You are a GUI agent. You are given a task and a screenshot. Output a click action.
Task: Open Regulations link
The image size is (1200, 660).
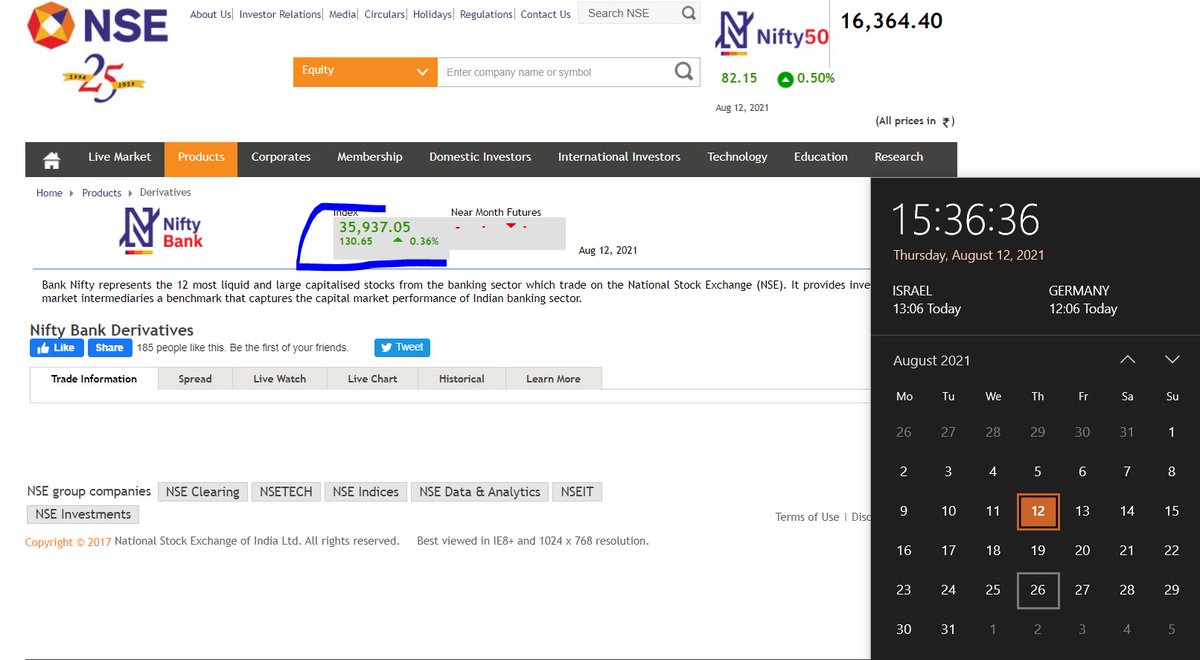click(x=486, y=14)
